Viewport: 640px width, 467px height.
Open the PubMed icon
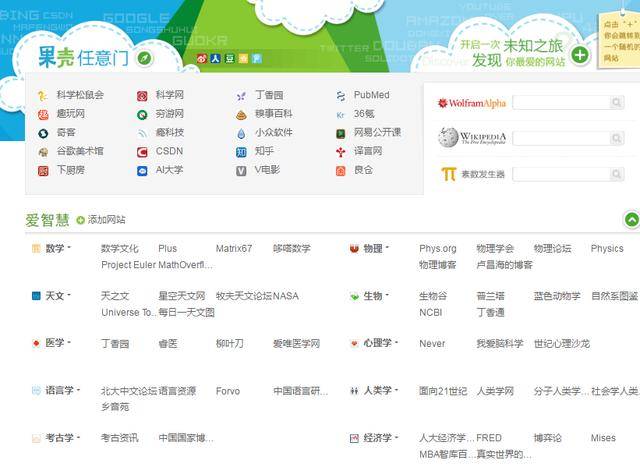340,96
